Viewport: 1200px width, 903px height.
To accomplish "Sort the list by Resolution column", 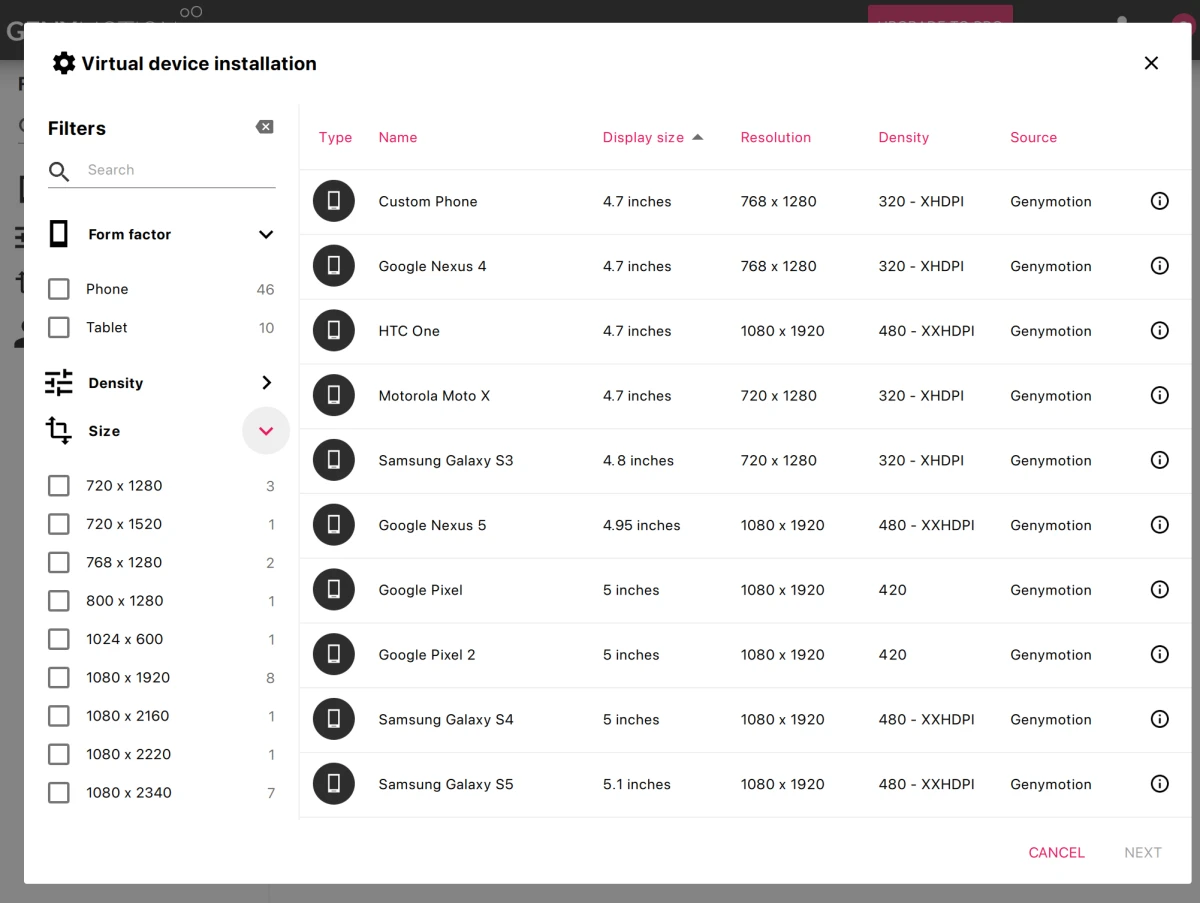I will 775,138.
